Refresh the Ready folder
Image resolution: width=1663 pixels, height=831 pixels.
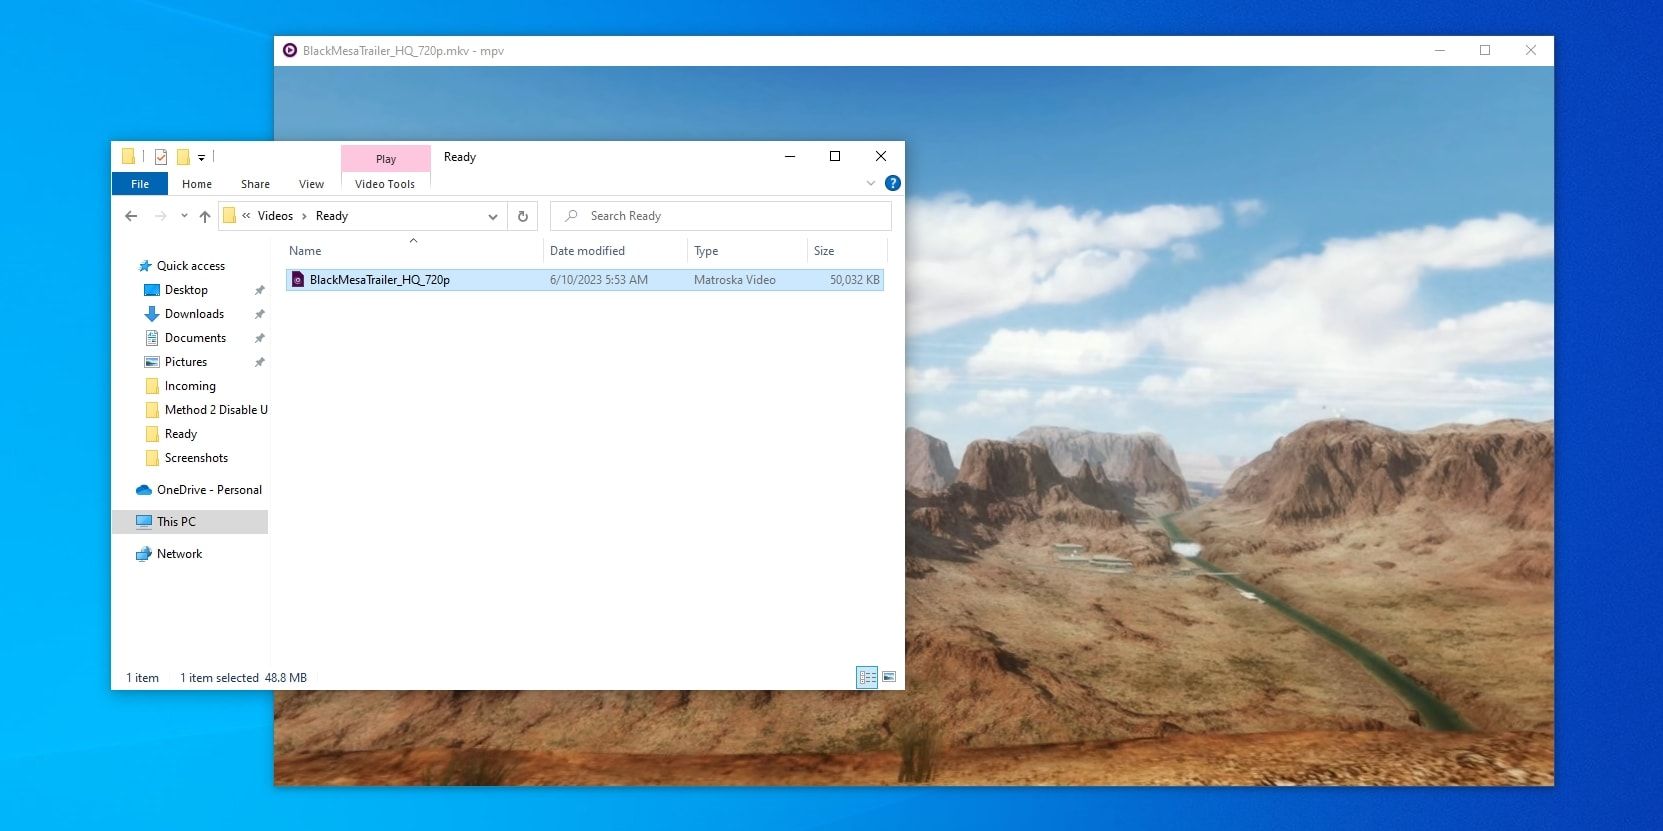coord(522,216)
